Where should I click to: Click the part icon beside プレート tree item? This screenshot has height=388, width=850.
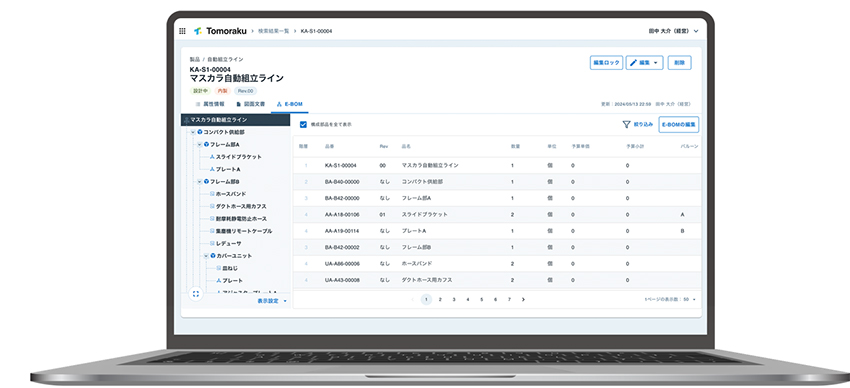tap(218, 281)
